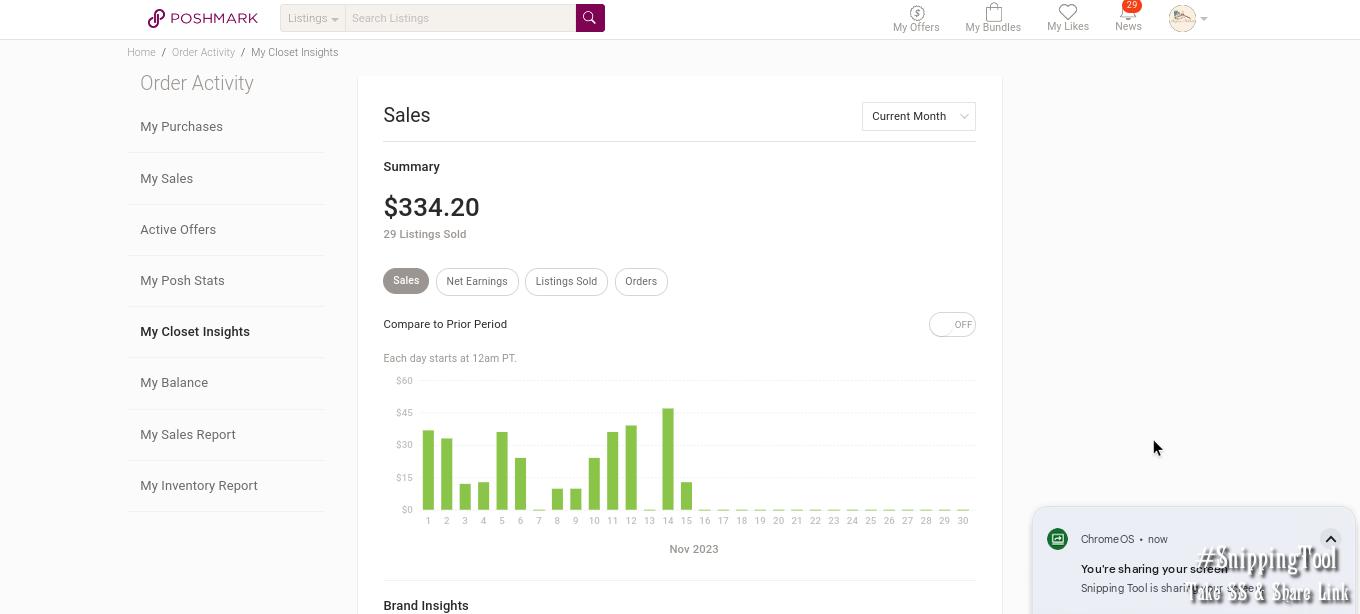
Task: Go to My Balance sidebar item
Action: coord(174,383)
